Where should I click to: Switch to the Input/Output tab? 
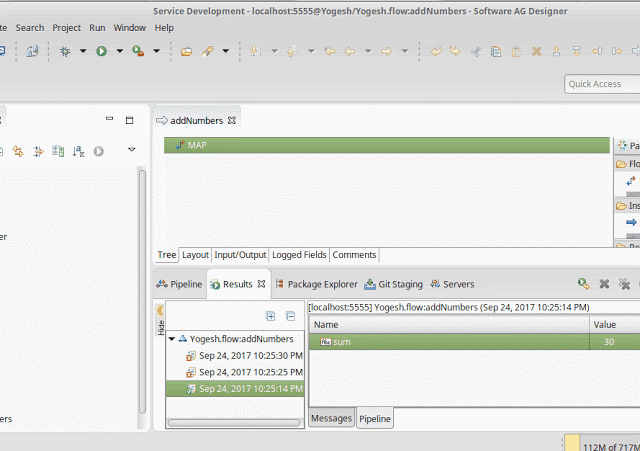coord(240,255)
